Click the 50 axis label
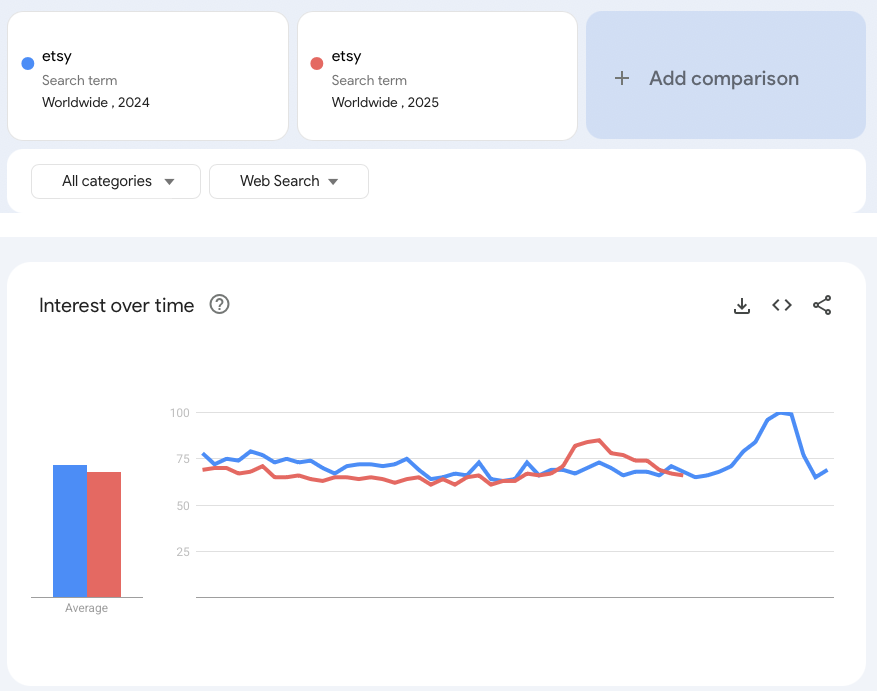877x691 pixels. 183,506
